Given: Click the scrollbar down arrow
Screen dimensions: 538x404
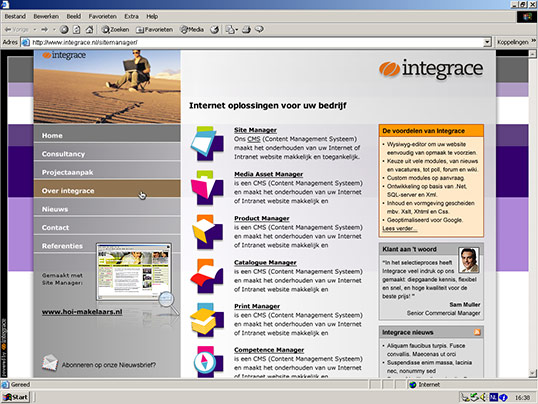Looking at the screenshot, I should click(532, 373).
